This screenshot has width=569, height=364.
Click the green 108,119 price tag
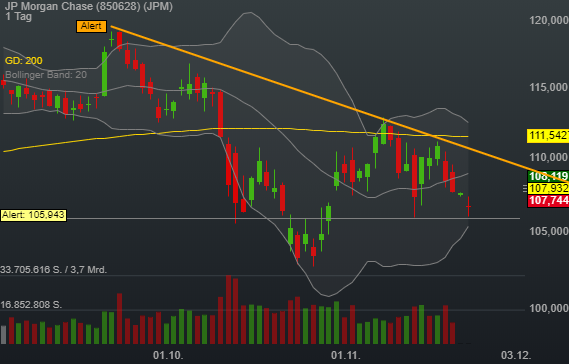click(x=548, y=176)
